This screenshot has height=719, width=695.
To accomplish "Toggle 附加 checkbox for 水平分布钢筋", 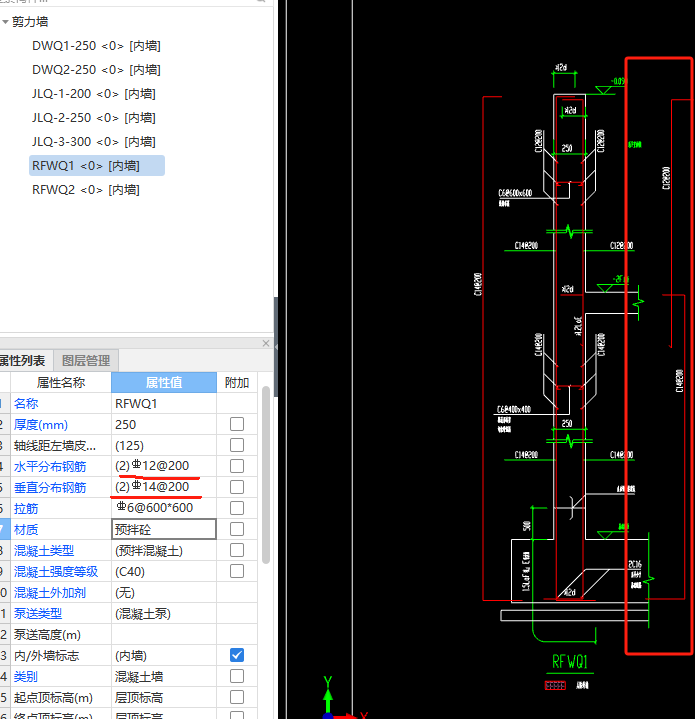I will pyautogui.click(x=237, y=466).
